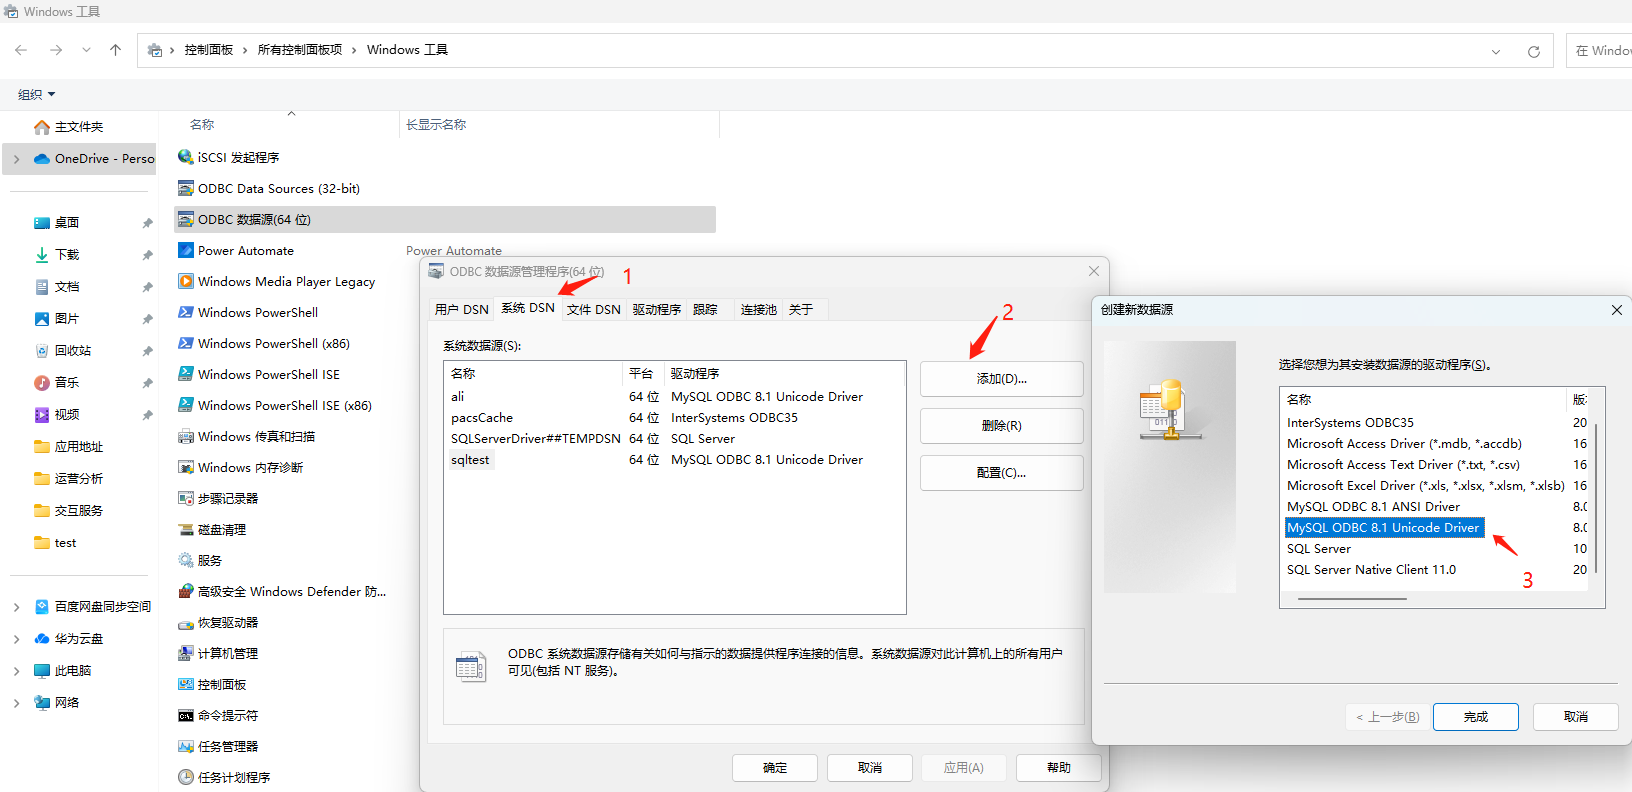Open Windows 传真和扫描 icon

185,436
